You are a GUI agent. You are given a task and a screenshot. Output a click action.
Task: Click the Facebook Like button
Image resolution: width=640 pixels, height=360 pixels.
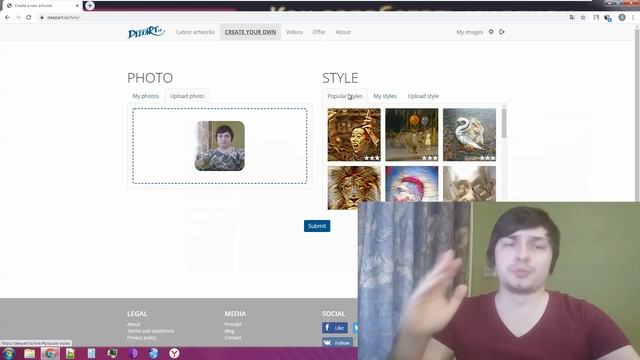click(x=335, y=328)
